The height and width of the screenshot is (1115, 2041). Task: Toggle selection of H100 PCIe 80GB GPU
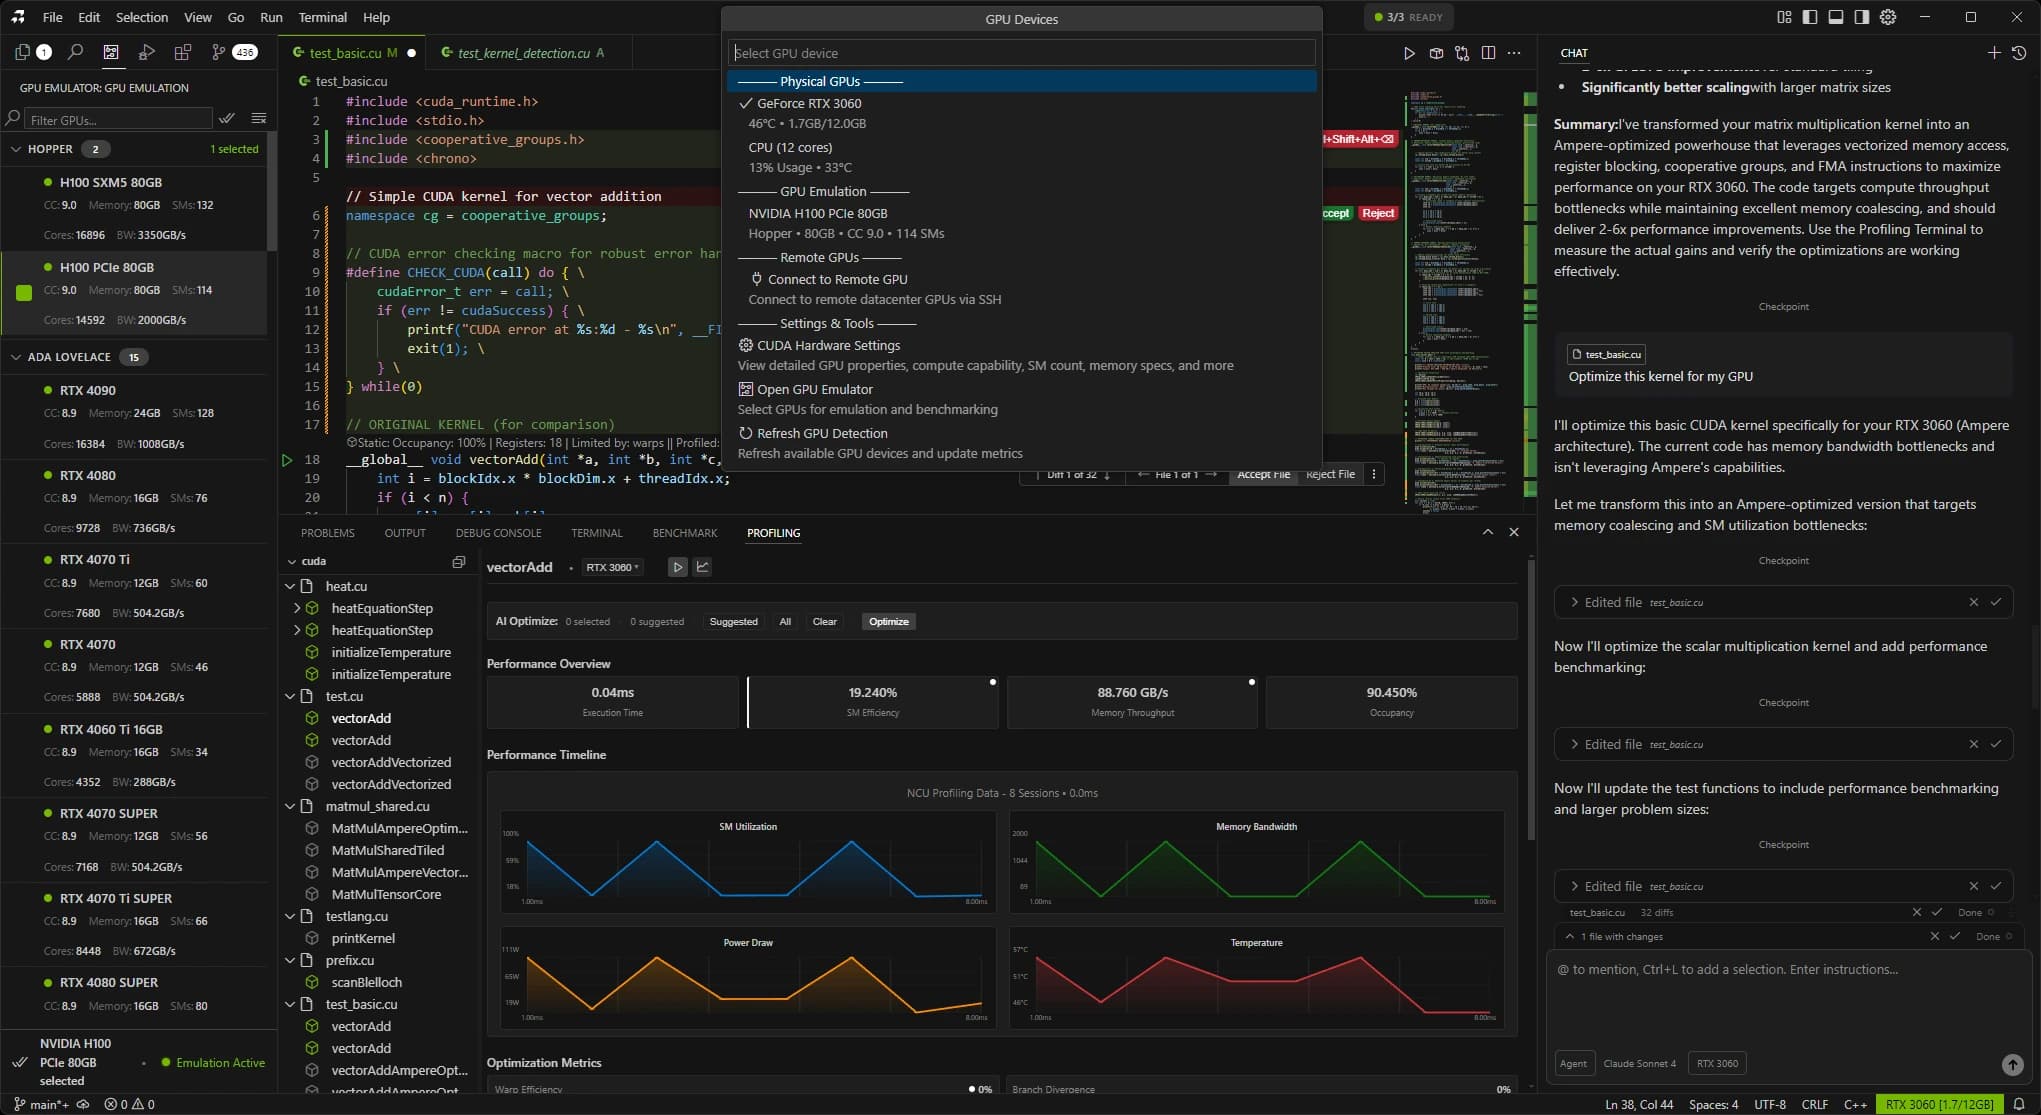coord(23,293)
